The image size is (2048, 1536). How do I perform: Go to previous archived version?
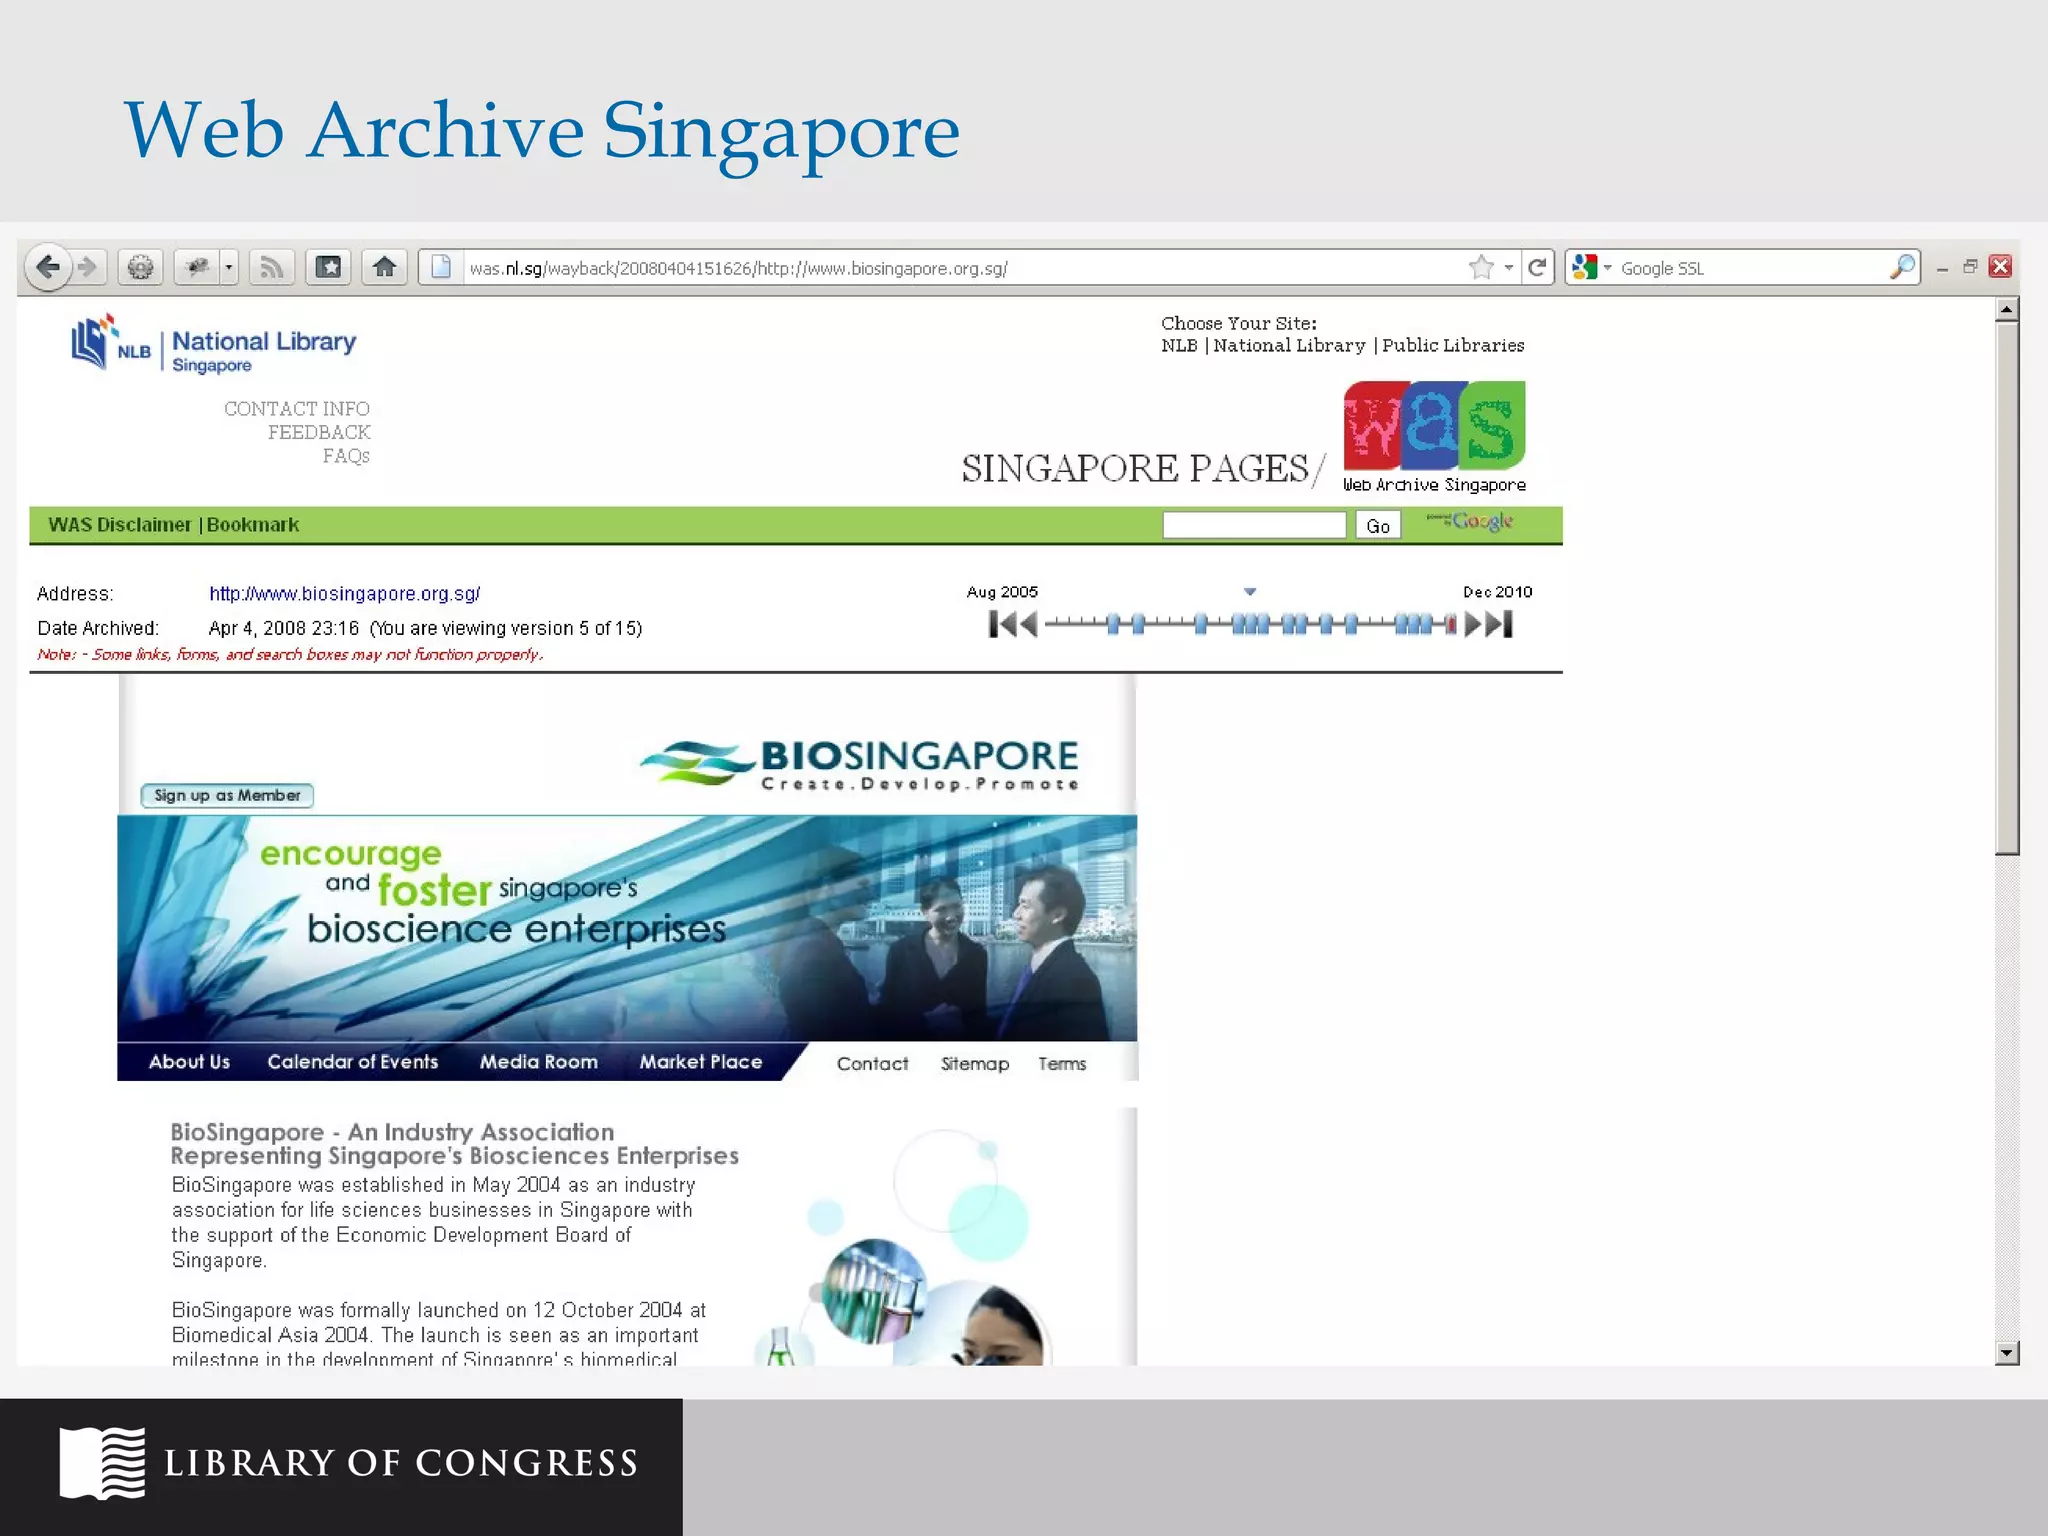[1028, 625]
